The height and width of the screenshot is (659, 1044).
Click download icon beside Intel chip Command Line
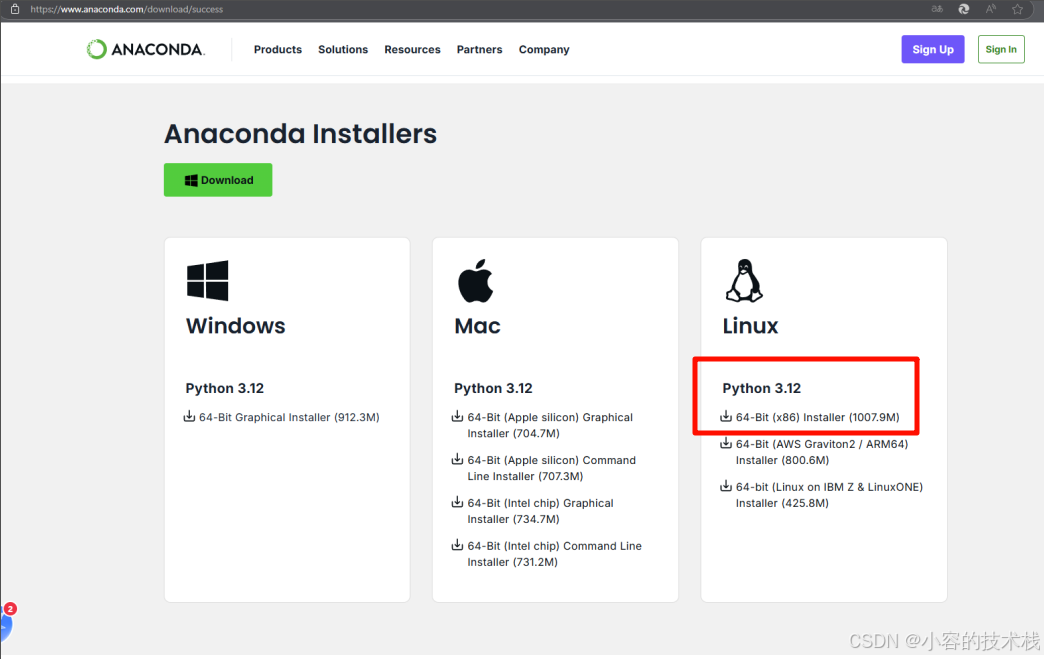click(x=457, y=545)
